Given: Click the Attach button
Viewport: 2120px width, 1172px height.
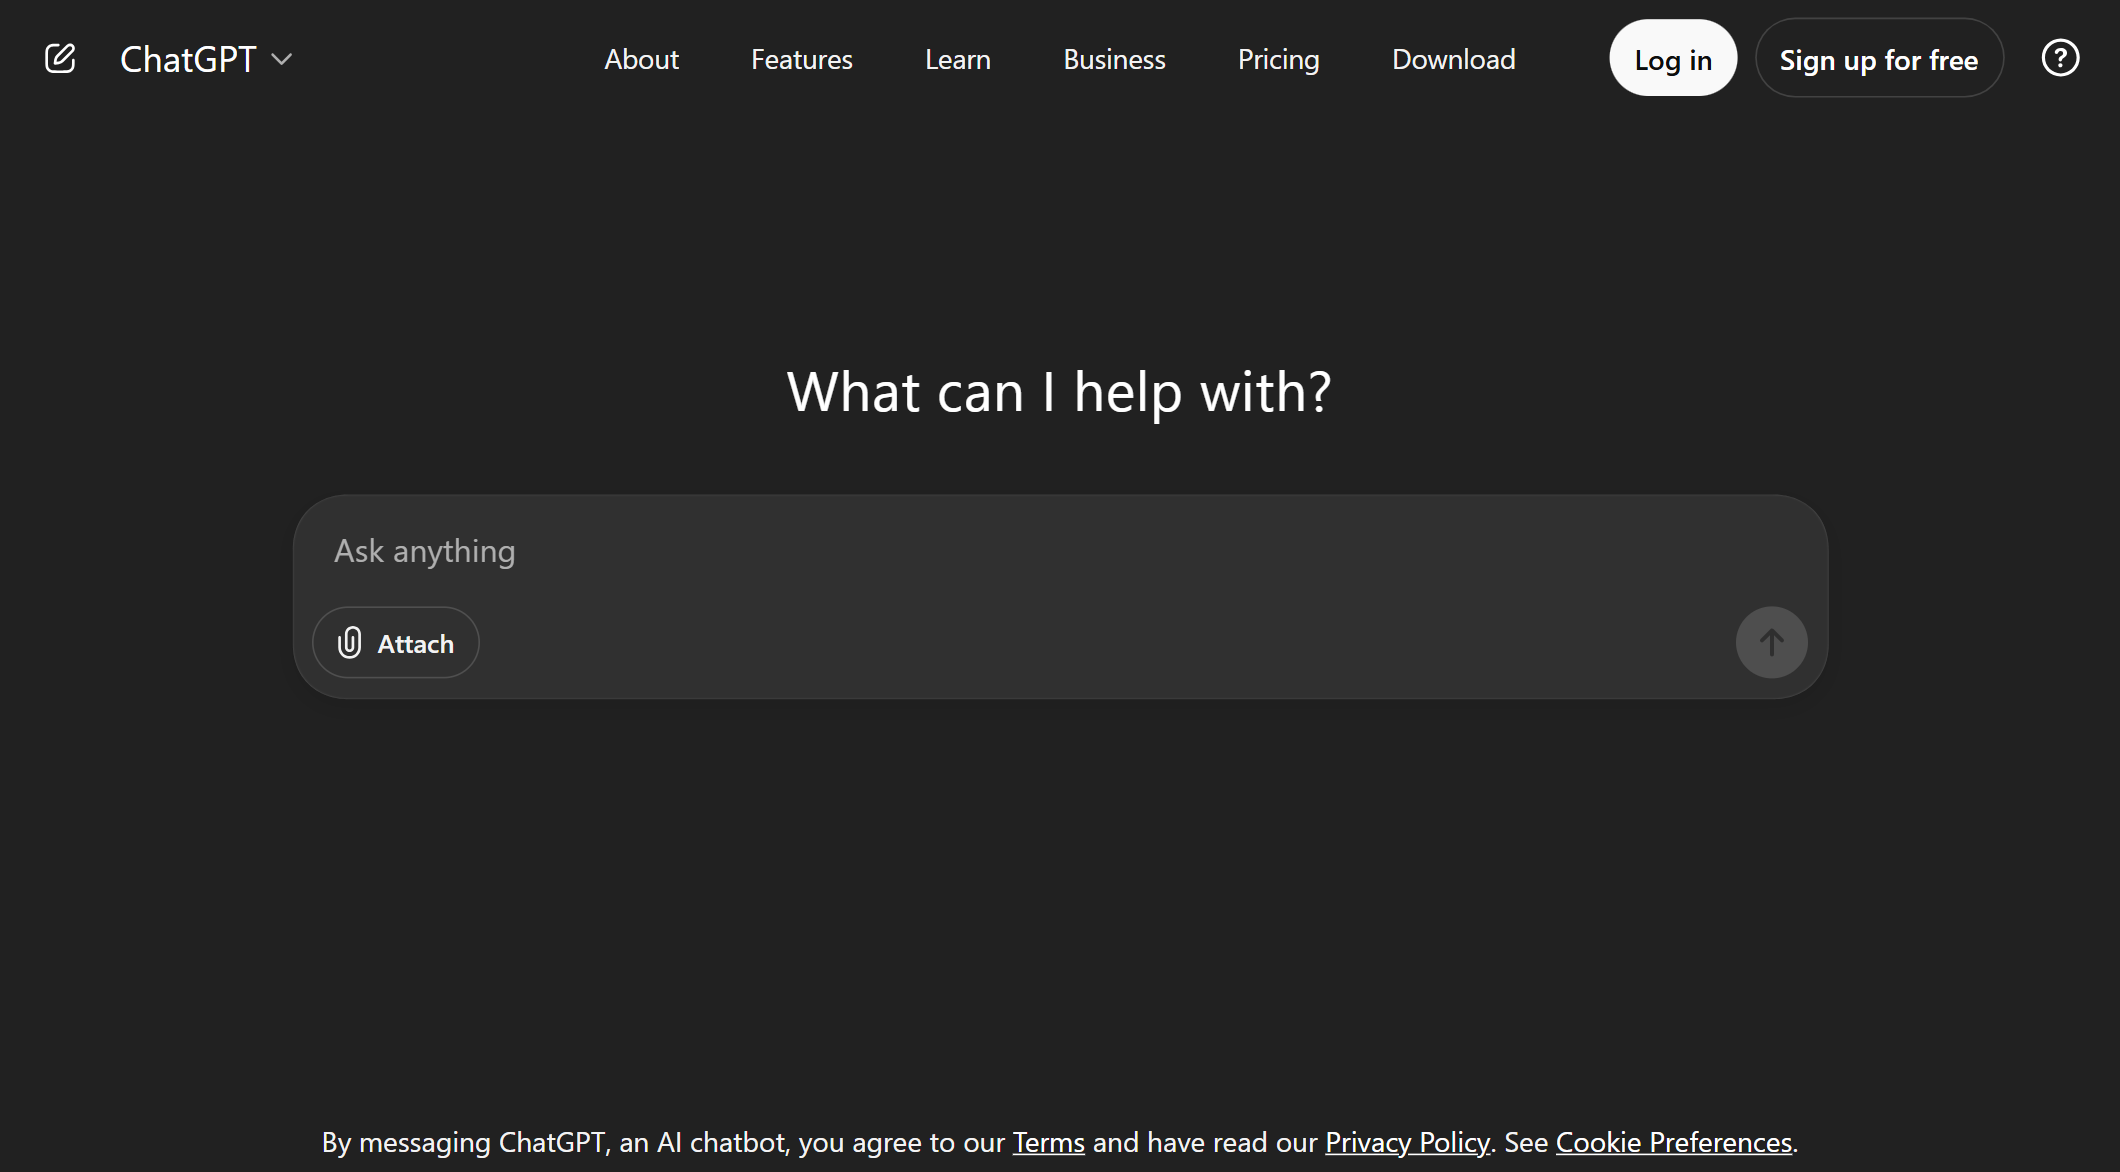Looking at the screenshot, I should 395,642.
